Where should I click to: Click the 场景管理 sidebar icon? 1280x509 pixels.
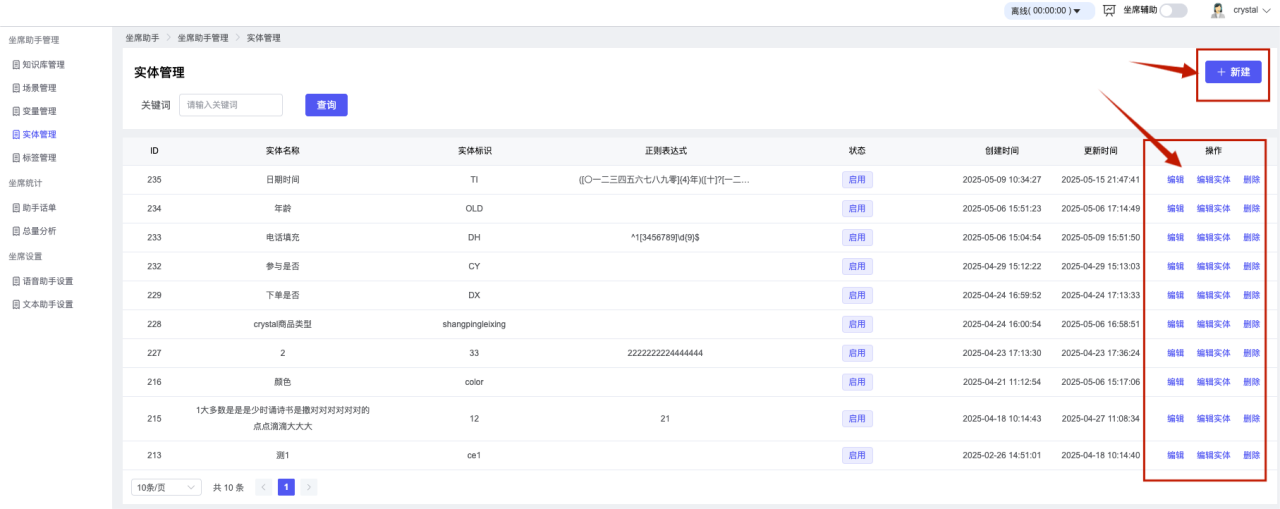tap(16, 88)
